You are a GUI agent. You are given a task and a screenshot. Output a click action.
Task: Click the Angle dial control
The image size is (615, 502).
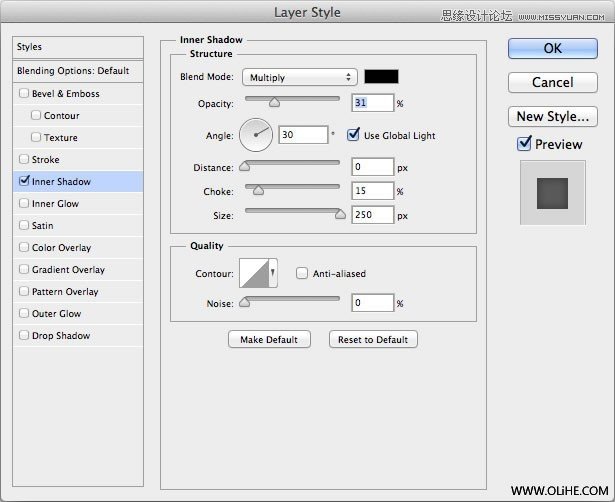256,135
